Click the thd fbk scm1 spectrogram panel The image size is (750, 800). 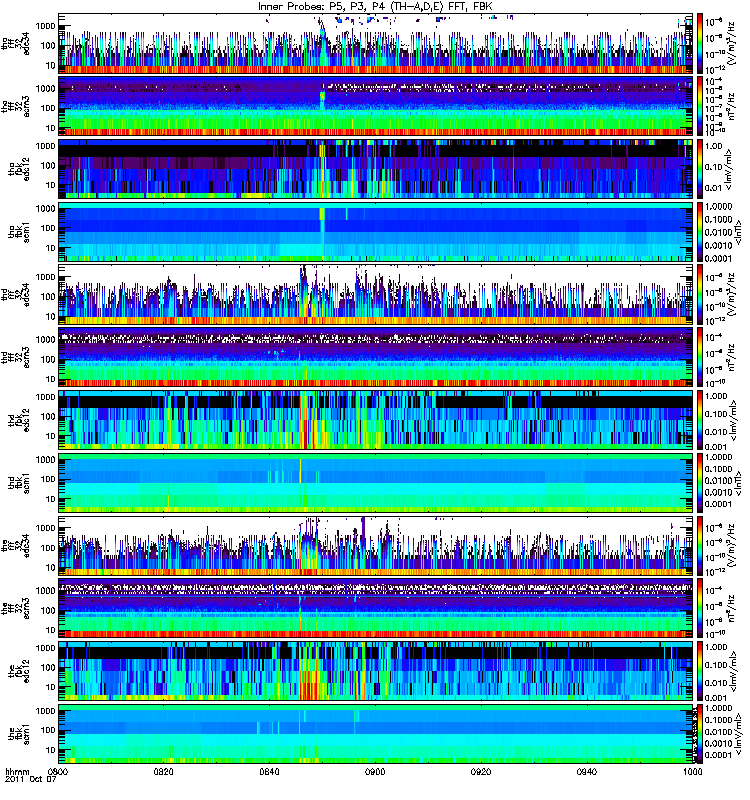tap(376, 483)
